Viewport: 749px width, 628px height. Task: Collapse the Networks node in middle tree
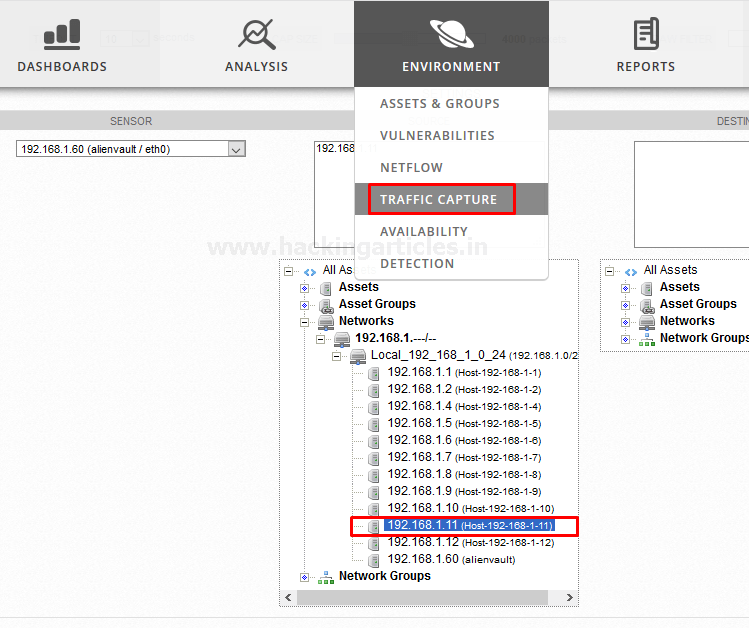point(305,322)
